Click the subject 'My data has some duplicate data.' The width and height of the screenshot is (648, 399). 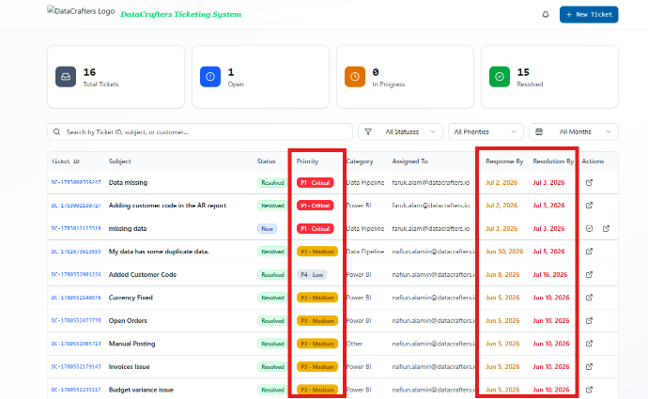pos(159,251)
